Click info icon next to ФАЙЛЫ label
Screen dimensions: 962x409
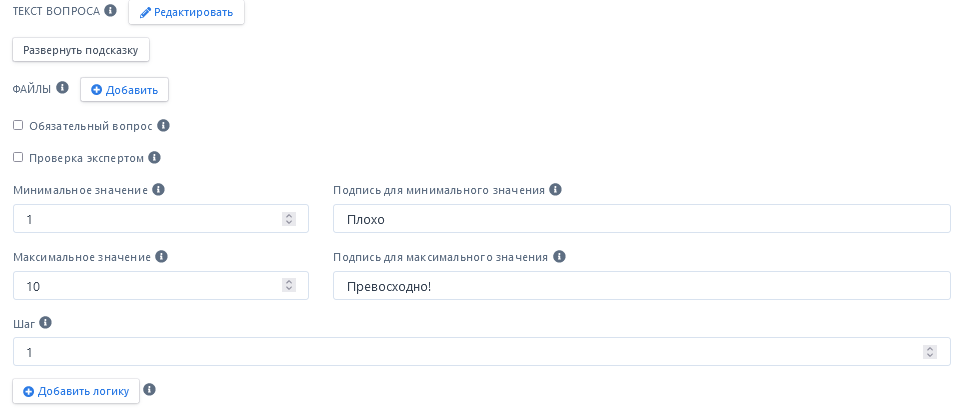pos(62,88)
